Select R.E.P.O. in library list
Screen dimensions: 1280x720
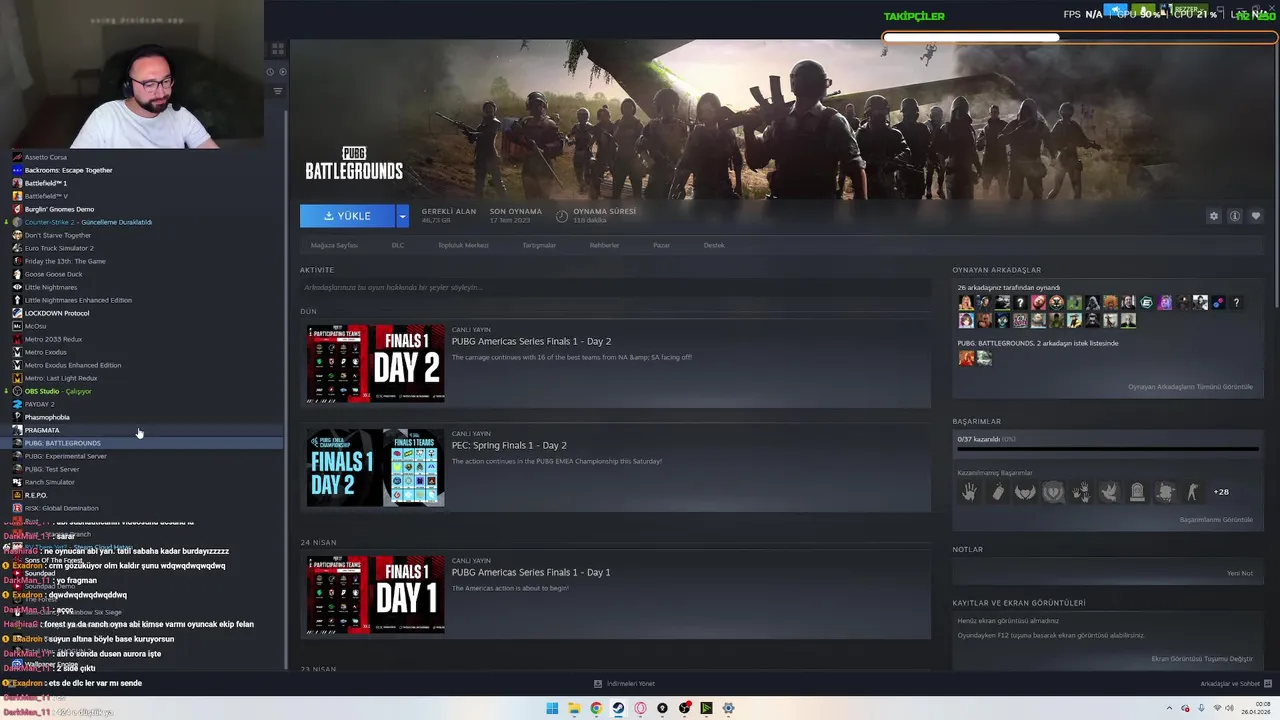pos(36,495)
